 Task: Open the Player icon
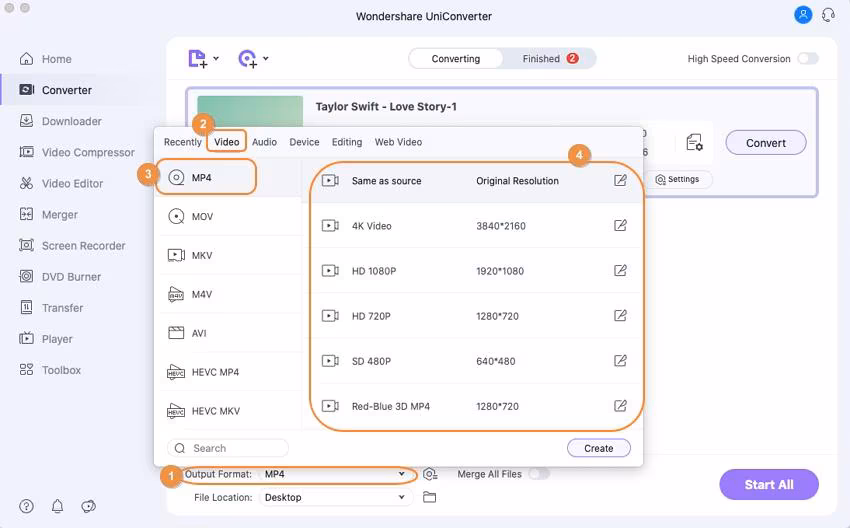(x=26, y=338)
